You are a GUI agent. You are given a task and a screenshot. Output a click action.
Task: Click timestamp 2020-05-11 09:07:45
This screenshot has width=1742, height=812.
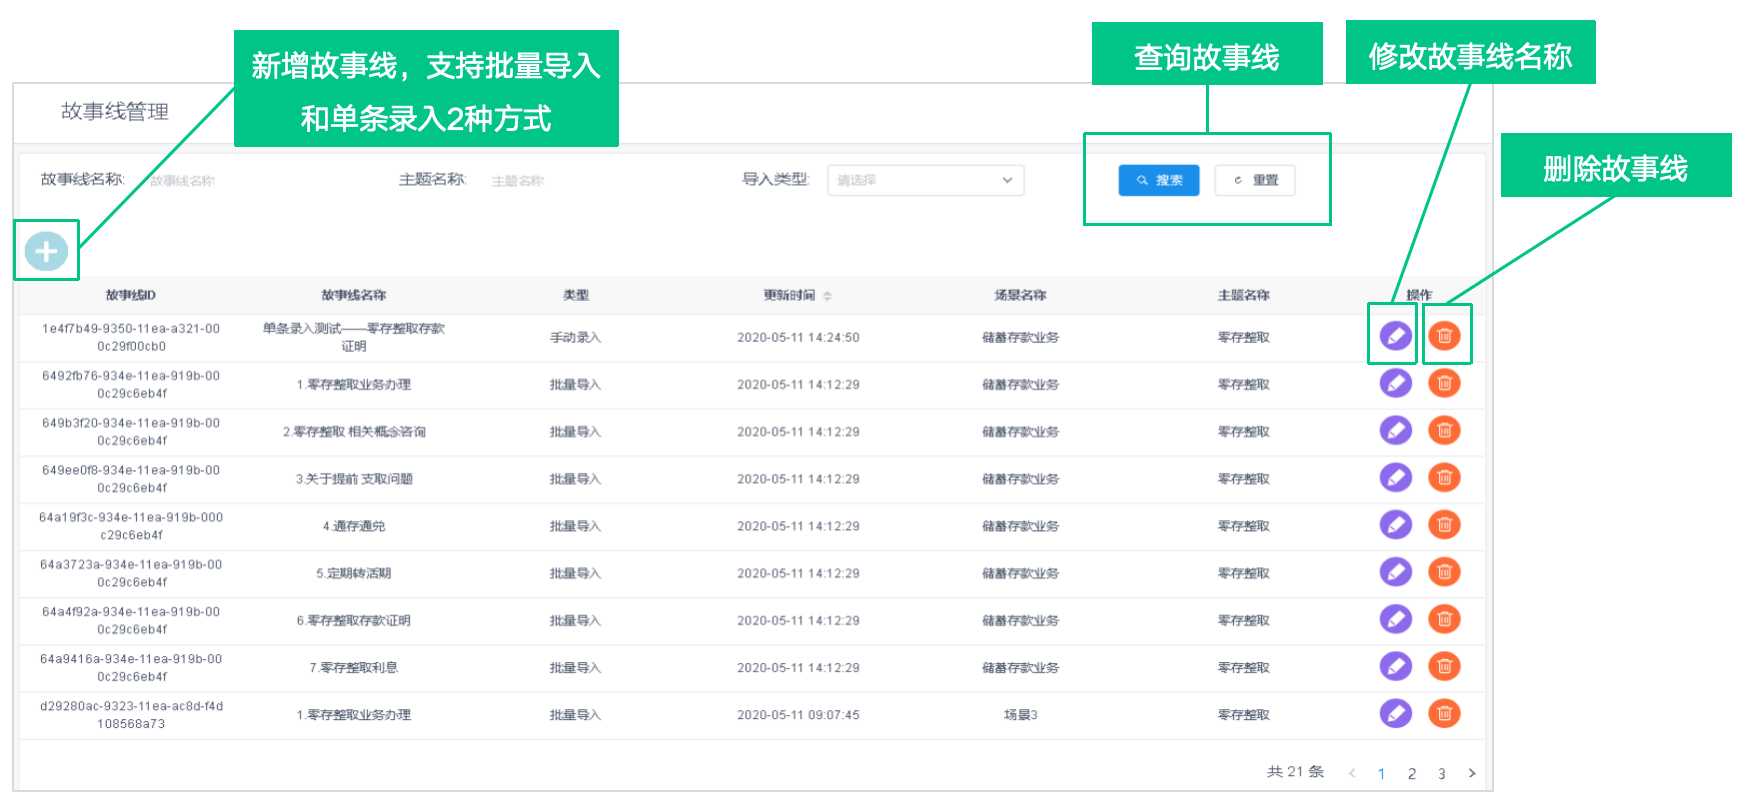point(798,714)
